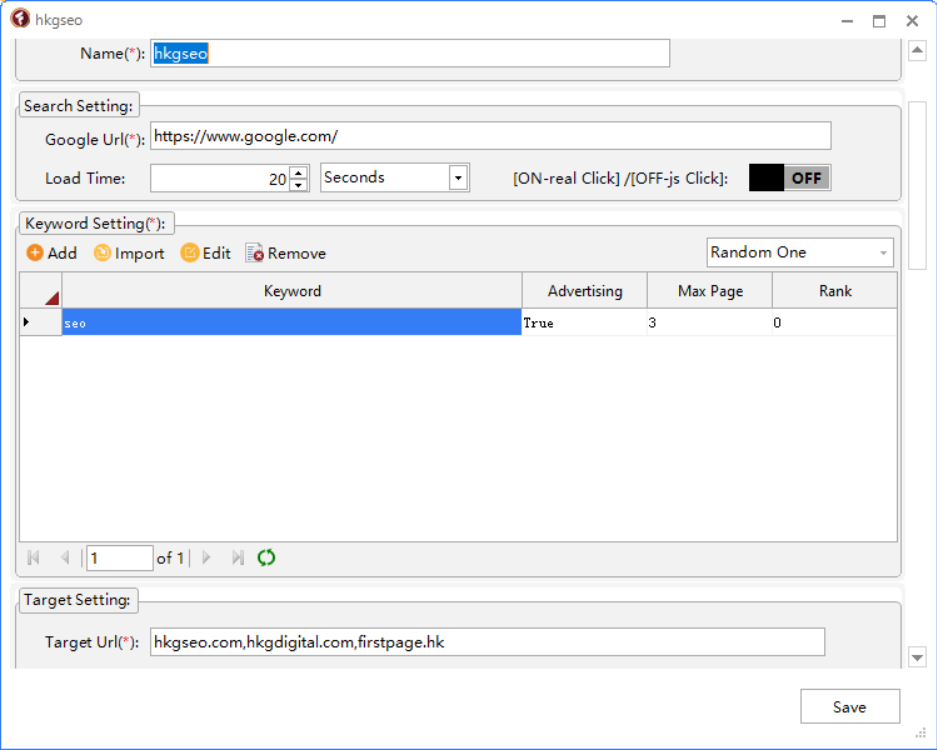Increase Load Time with up arrow
The width and height of the screenshot is (937, 750).
[x=298, y=172]
